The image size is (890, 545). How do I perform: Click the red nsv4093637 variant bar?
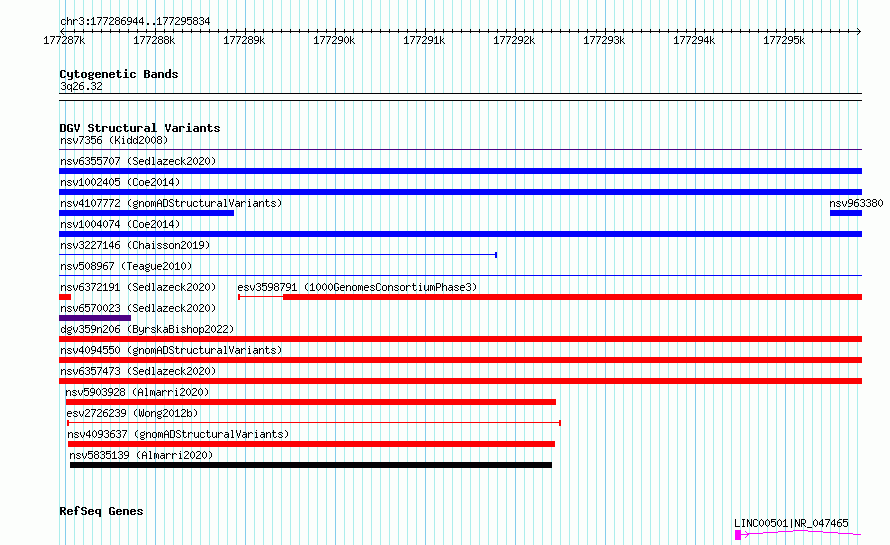point(311,444)
